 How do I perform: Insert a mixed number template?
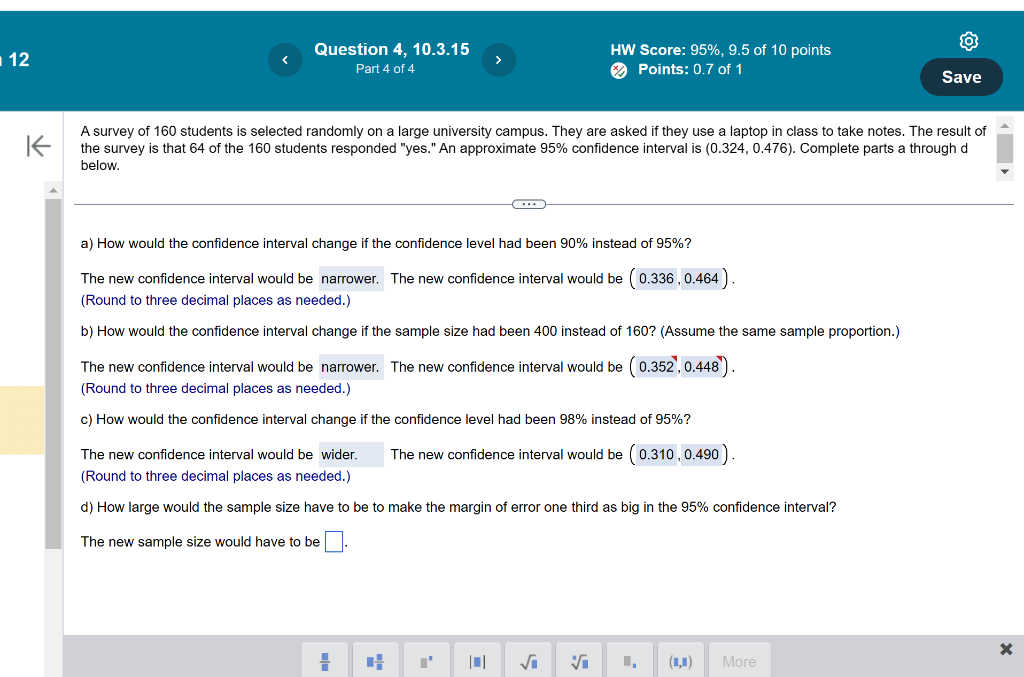(x=376, y=661)
